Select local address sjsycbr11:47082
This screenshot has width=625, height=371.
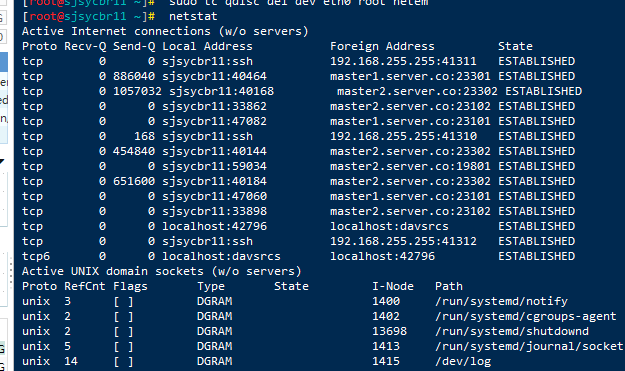click(214, 121)
